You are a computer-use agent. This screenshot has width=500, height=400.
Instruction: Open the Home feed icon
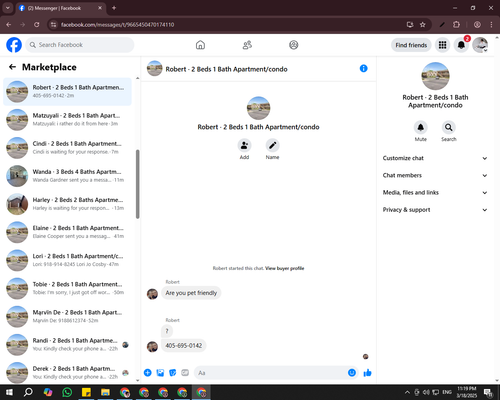point(200,45)
